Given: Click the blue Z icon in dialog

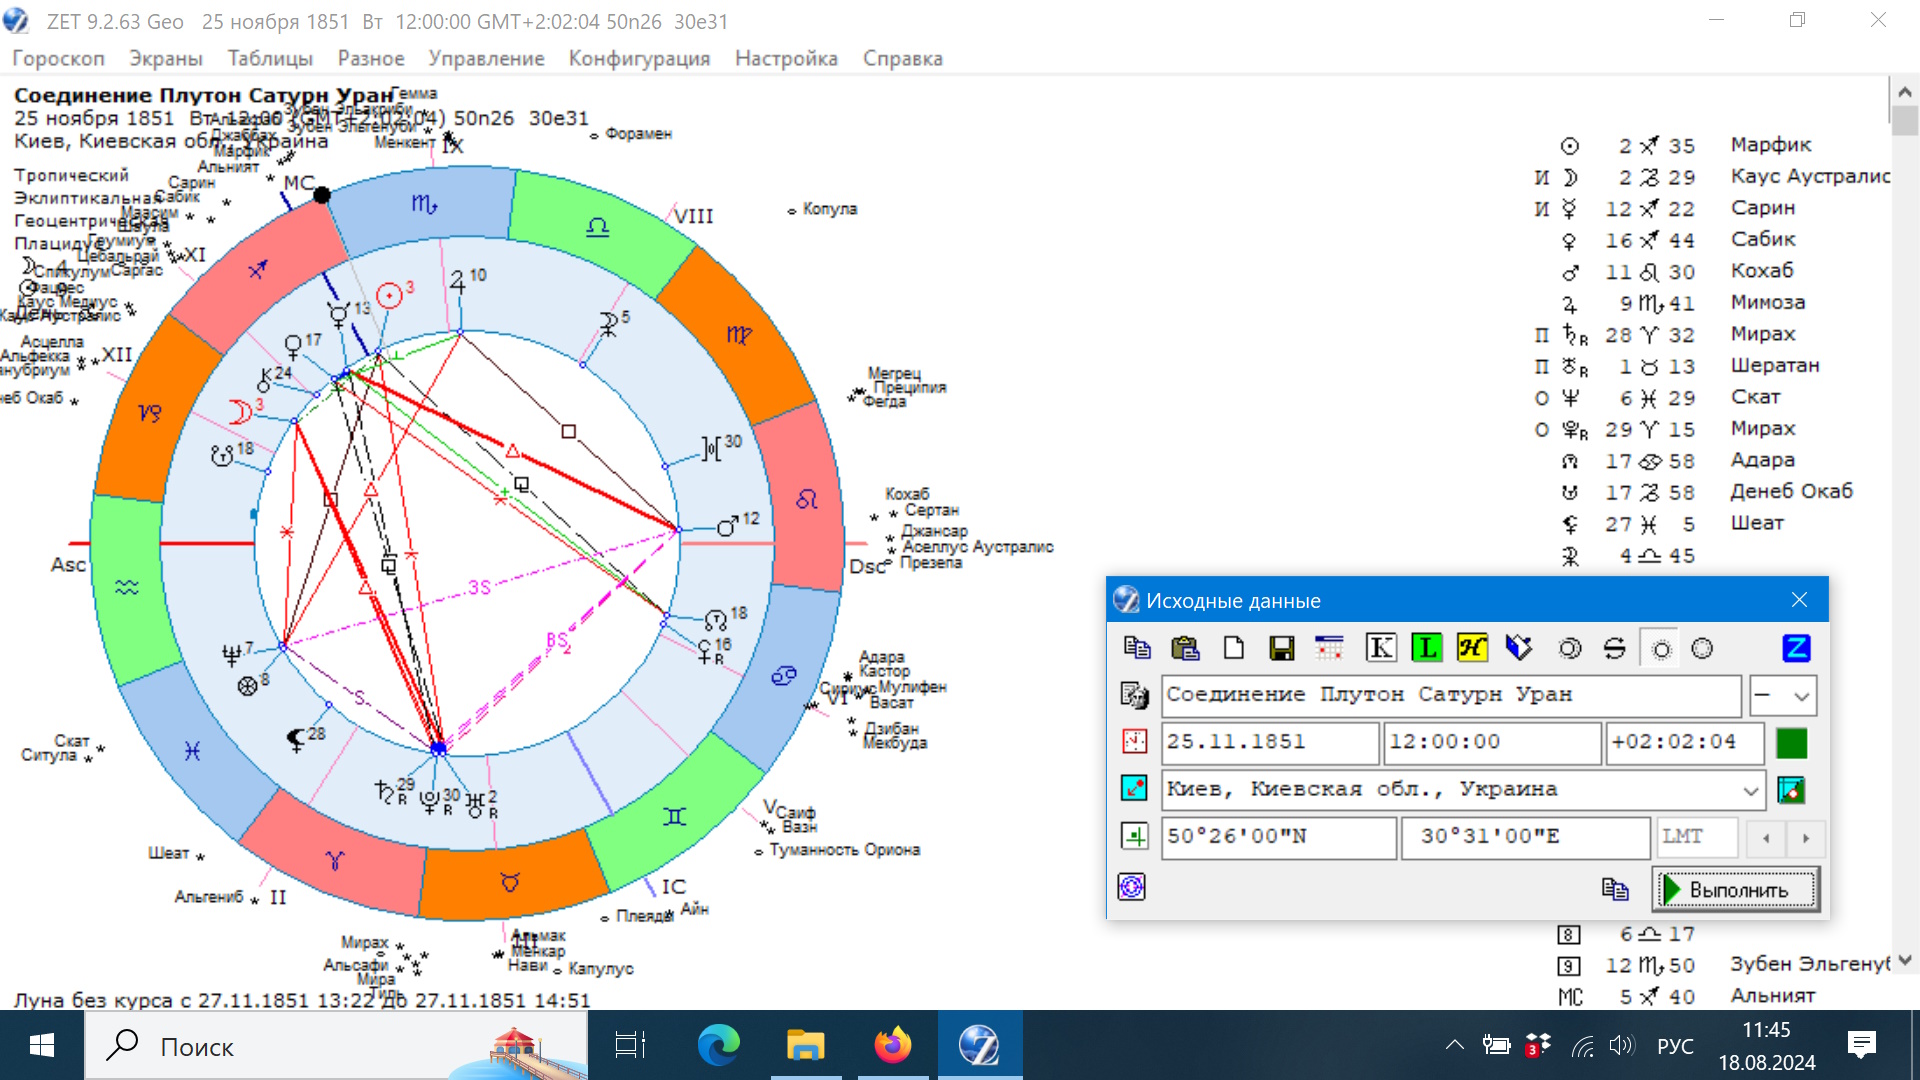Looking at the screenshot, I should [1796, 648].
